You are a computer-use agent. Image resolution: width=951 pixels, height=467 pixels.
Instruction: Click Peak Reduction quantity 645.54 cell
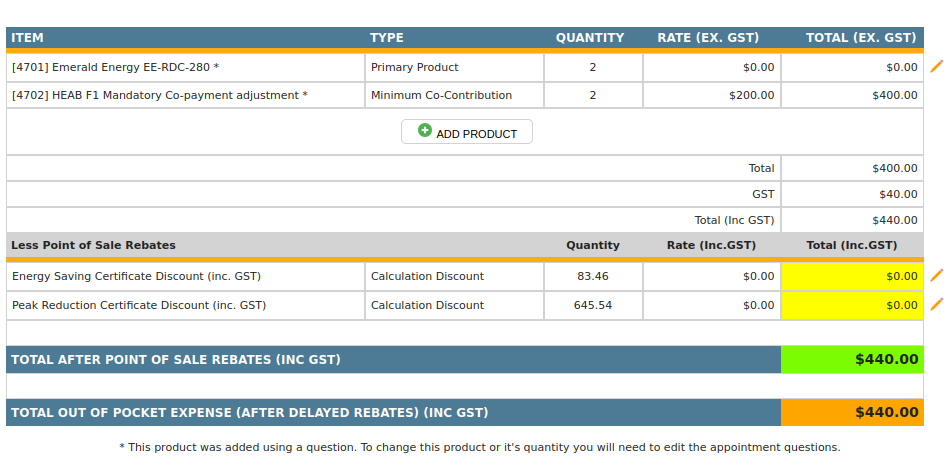click(x=593, y=305)
